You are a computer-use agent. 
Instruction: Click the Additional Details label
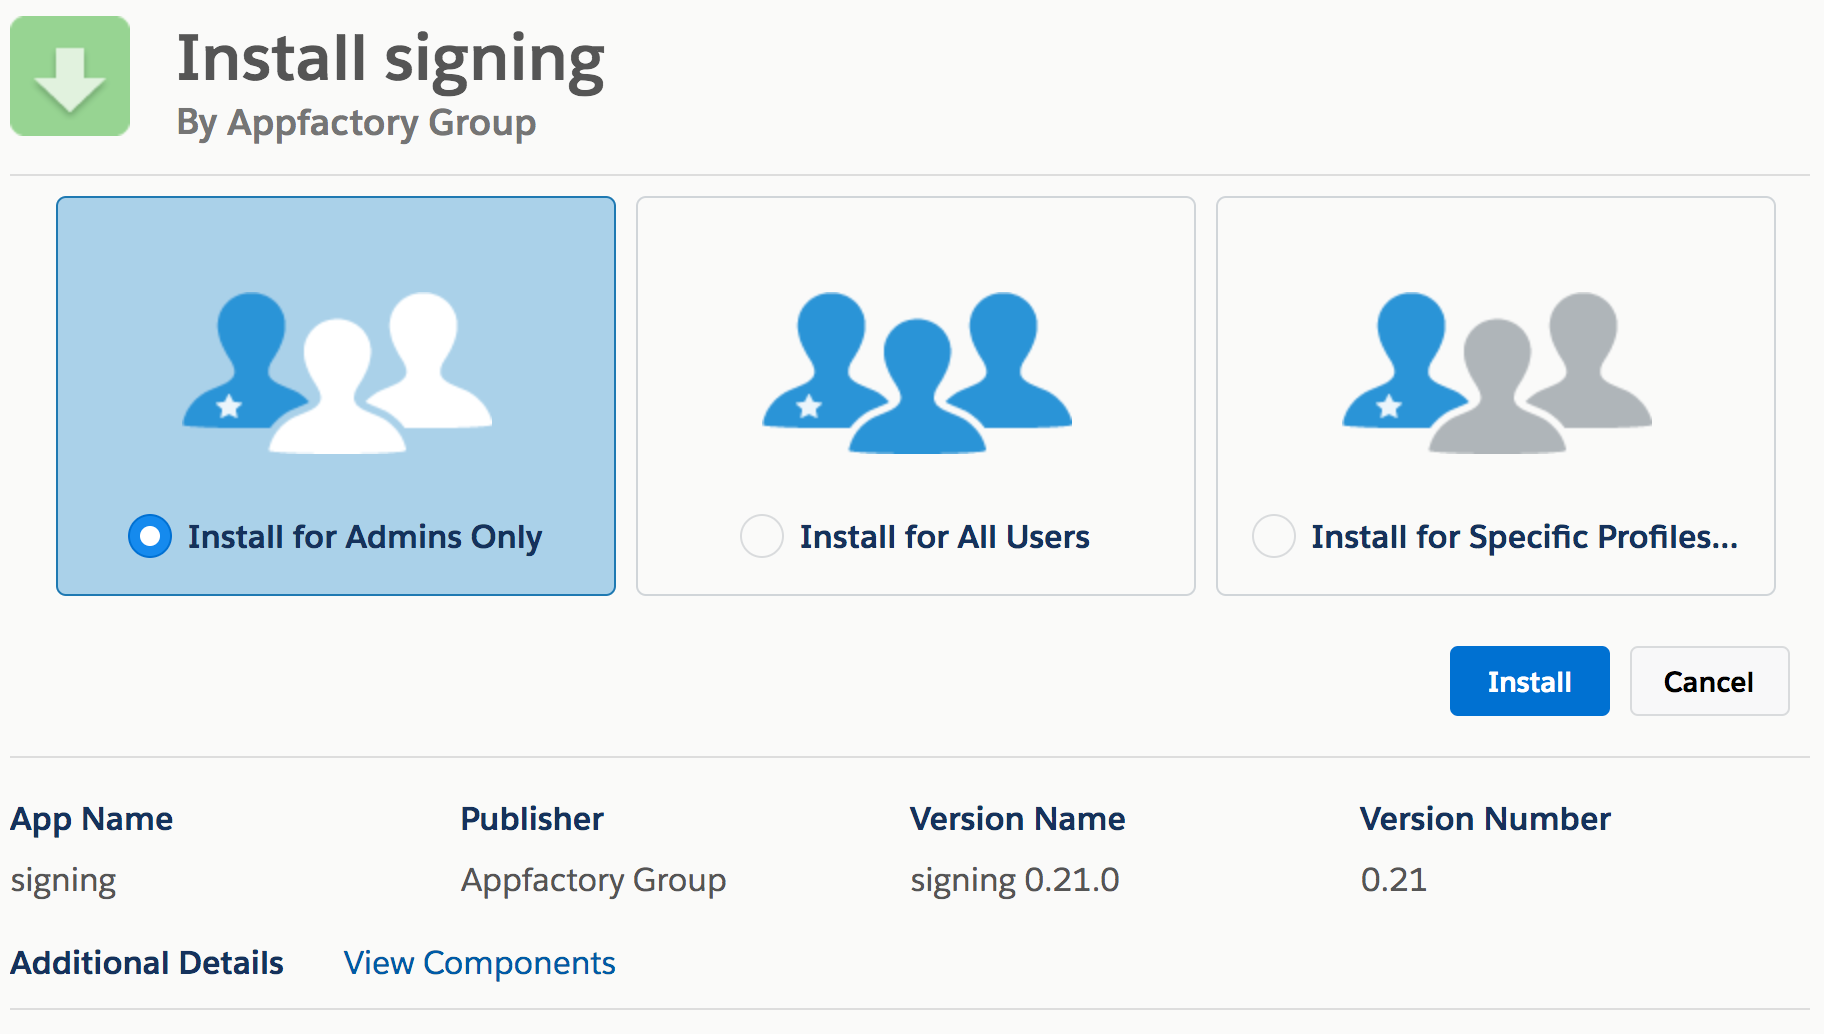pyautogui.click(x=147, y=962)
